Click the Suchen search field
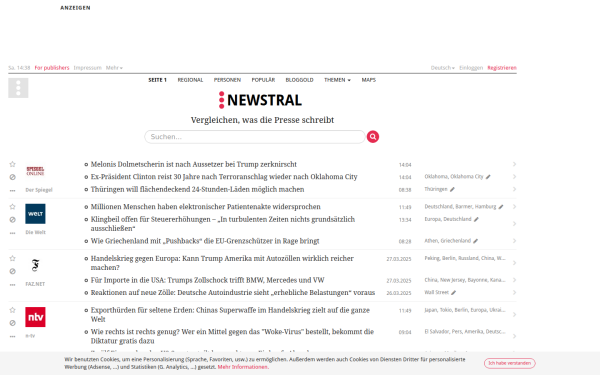 [255, 137]
